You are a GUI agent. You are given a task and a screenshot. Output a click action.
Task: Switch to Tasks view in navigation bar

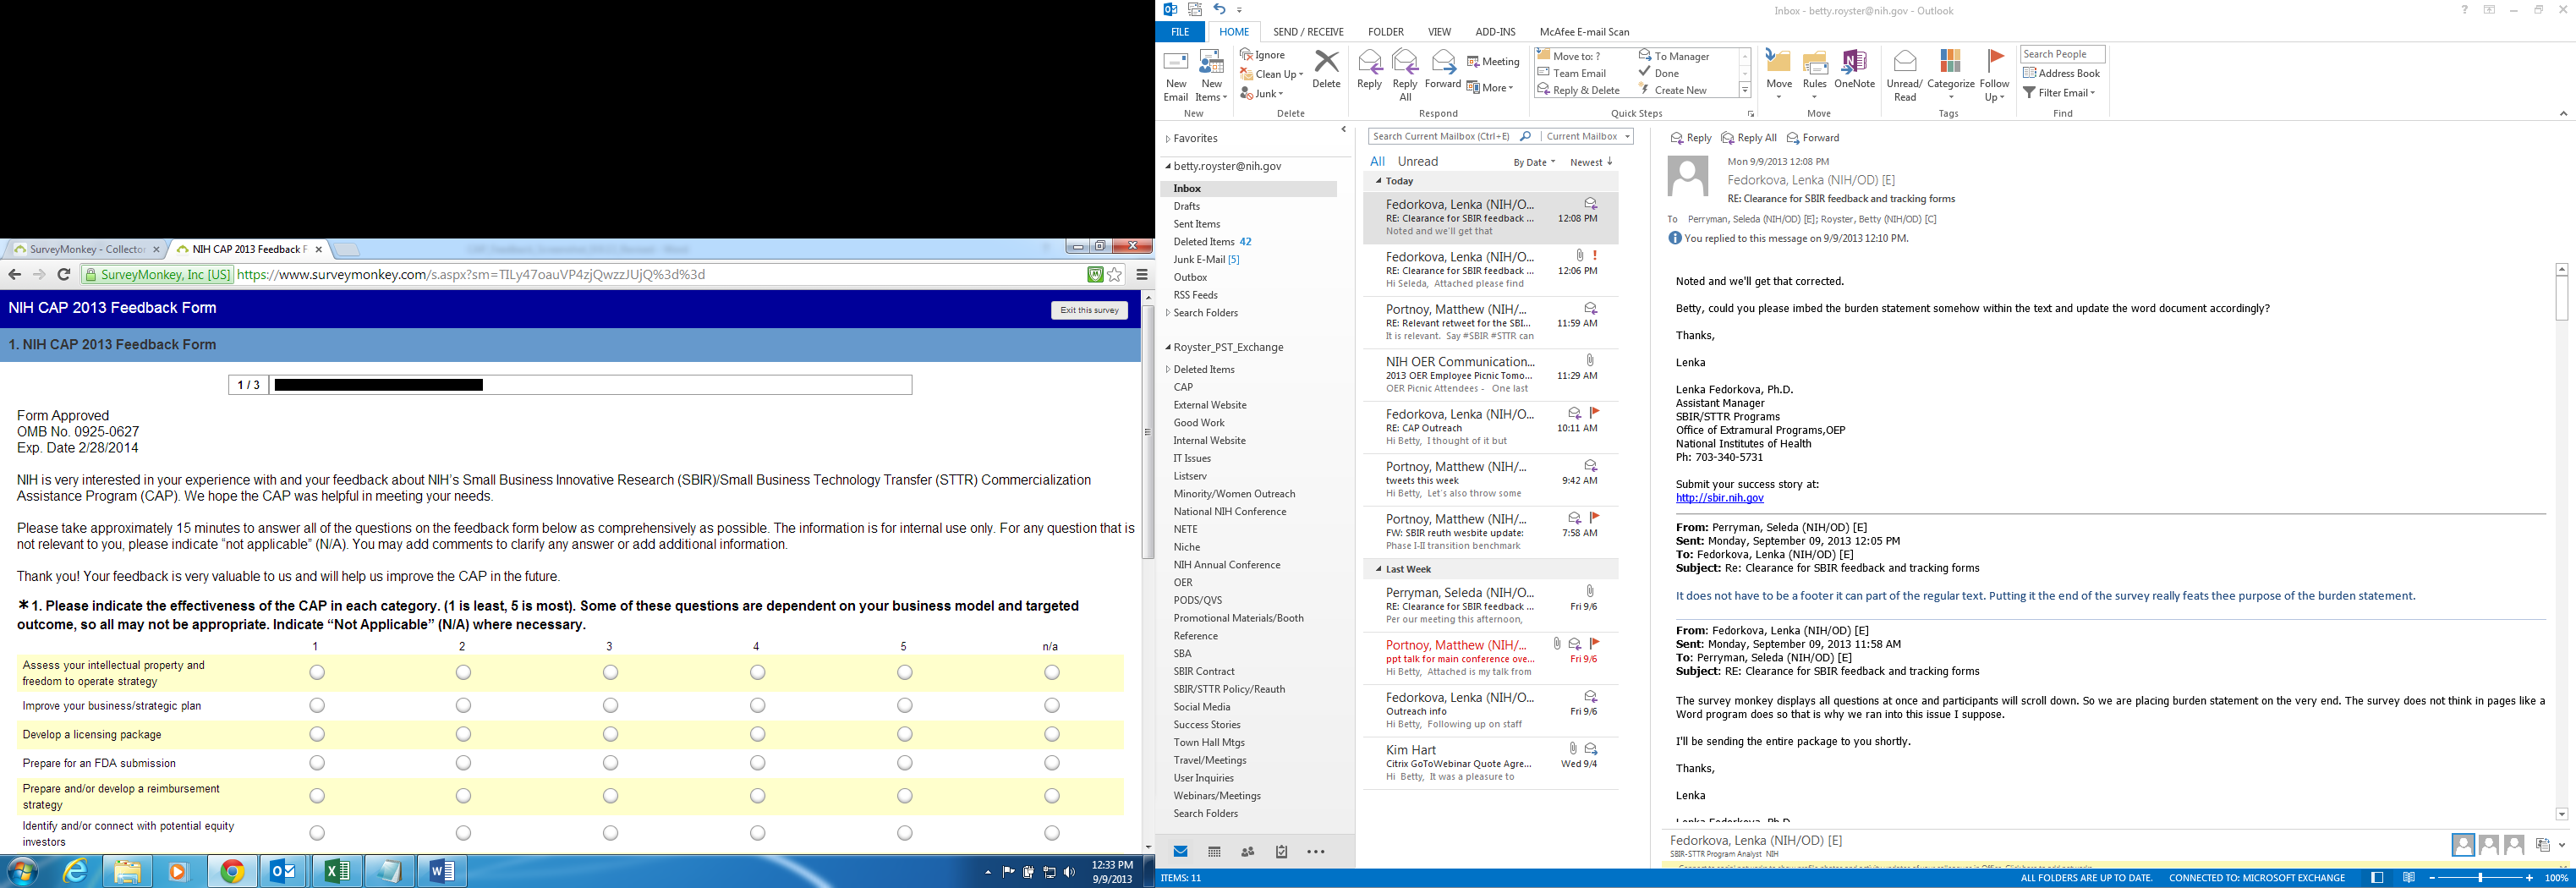click(x=1281, y=852)
